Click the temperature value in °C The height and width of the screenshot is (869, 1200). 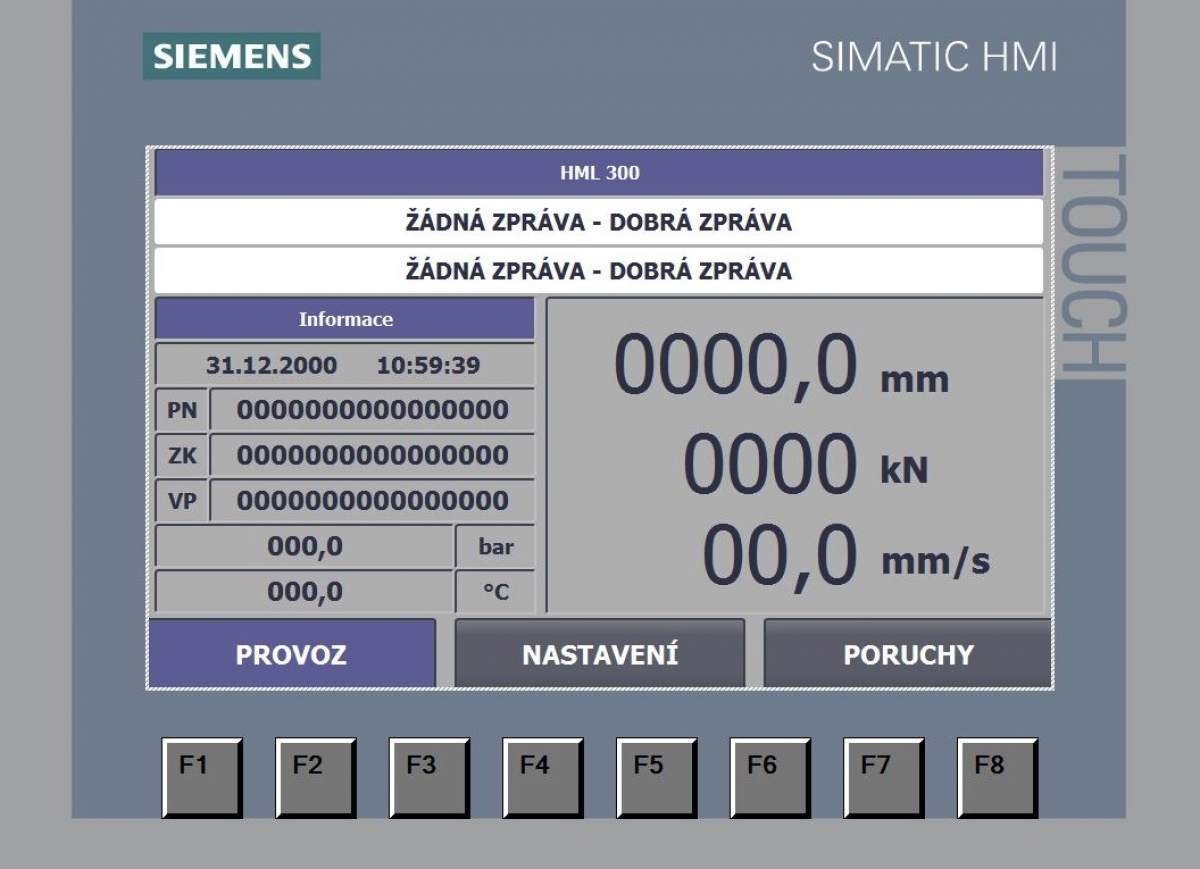pyautogui.click(x=305, y=592)
